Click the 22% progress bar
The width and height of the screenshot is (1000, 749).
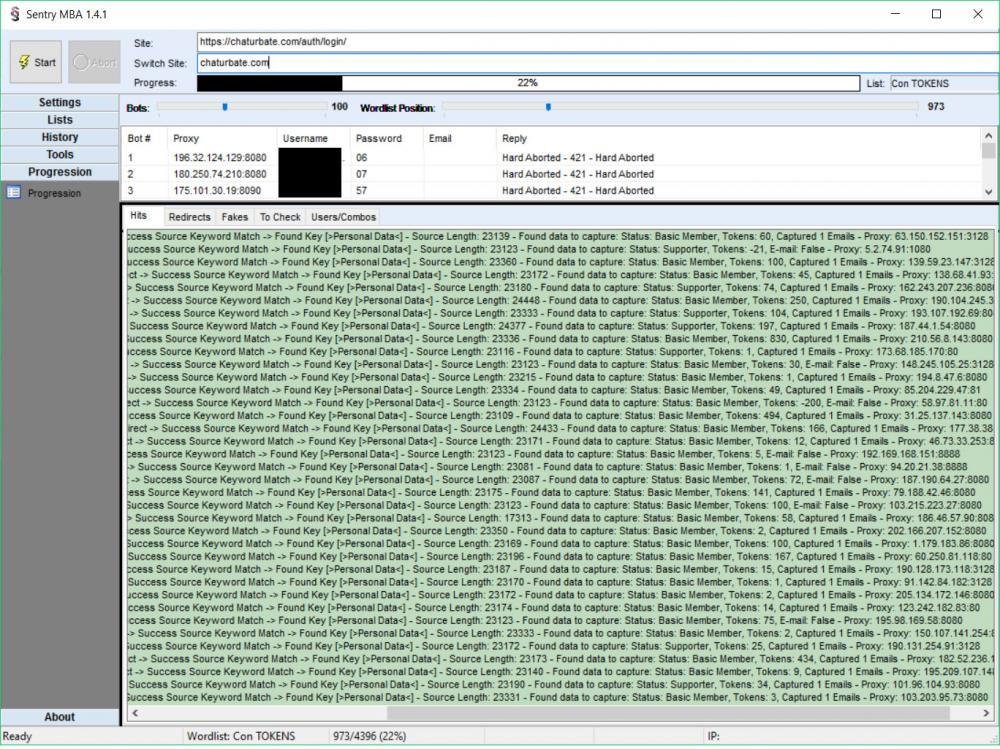pyautogui.click(x=528, y=83)
